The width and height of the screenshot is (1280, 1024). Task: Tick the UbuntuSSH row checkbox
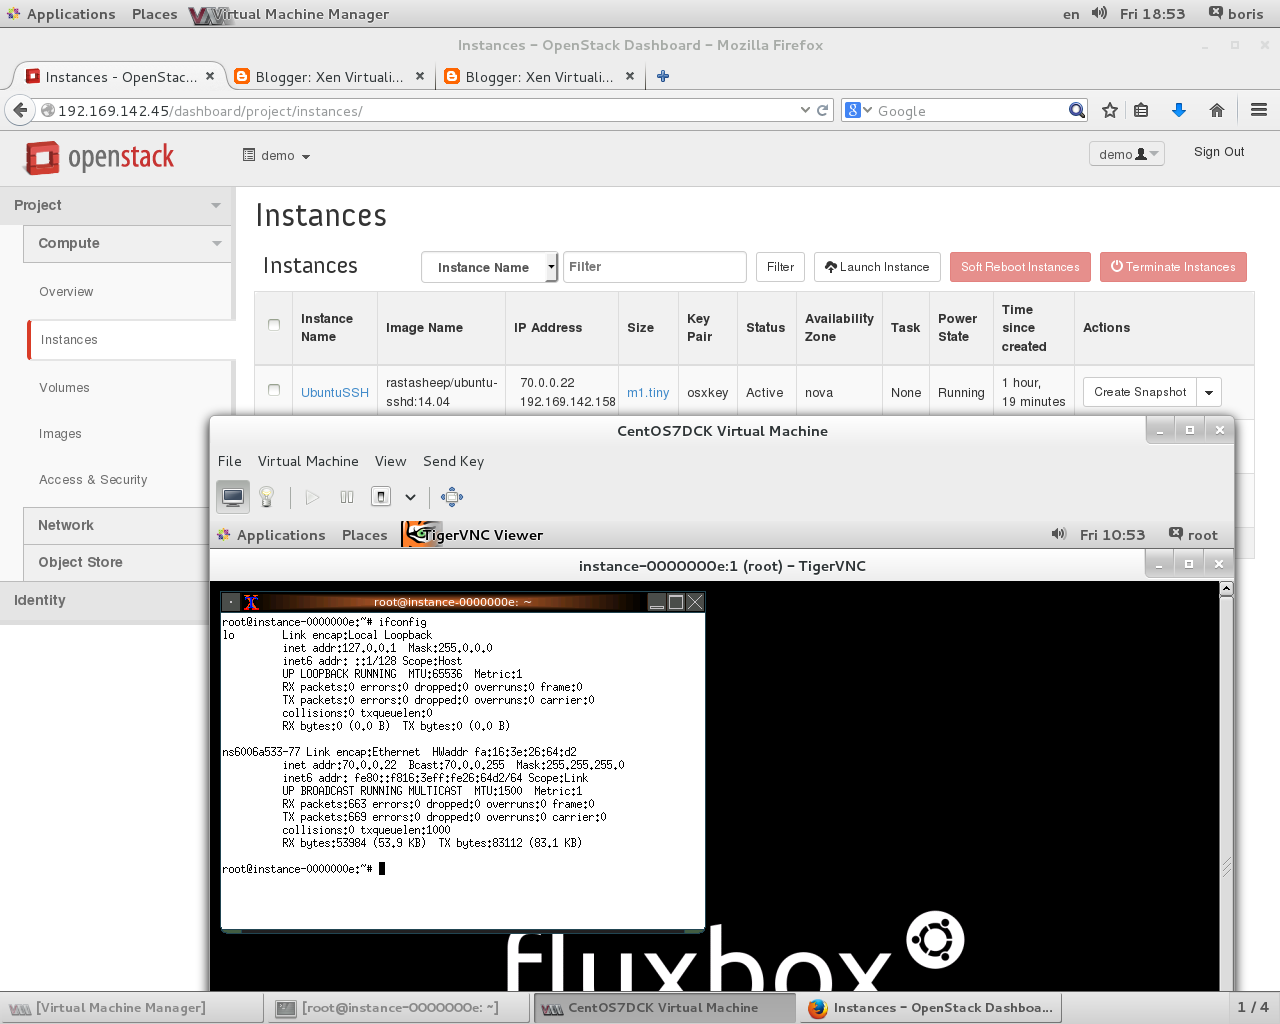(x=274, y=390)
